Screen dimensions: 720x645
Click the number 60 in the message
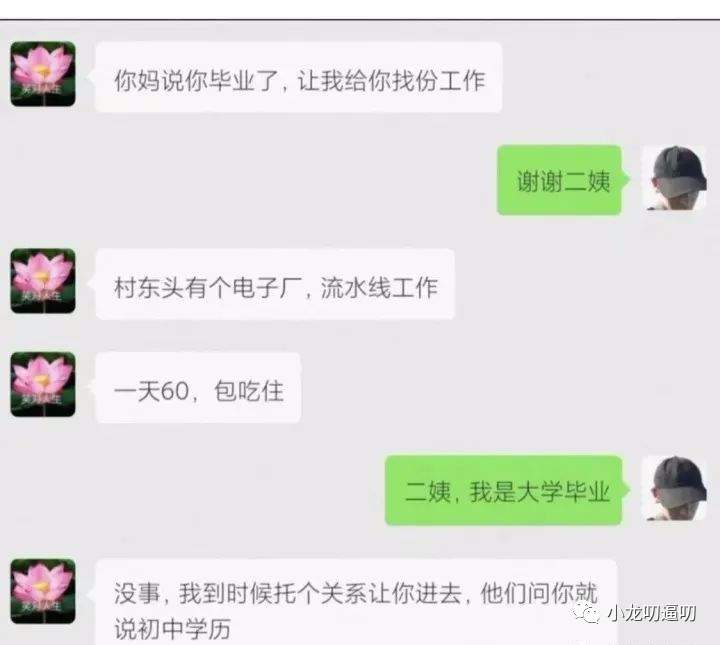click(x=175, y=392)
